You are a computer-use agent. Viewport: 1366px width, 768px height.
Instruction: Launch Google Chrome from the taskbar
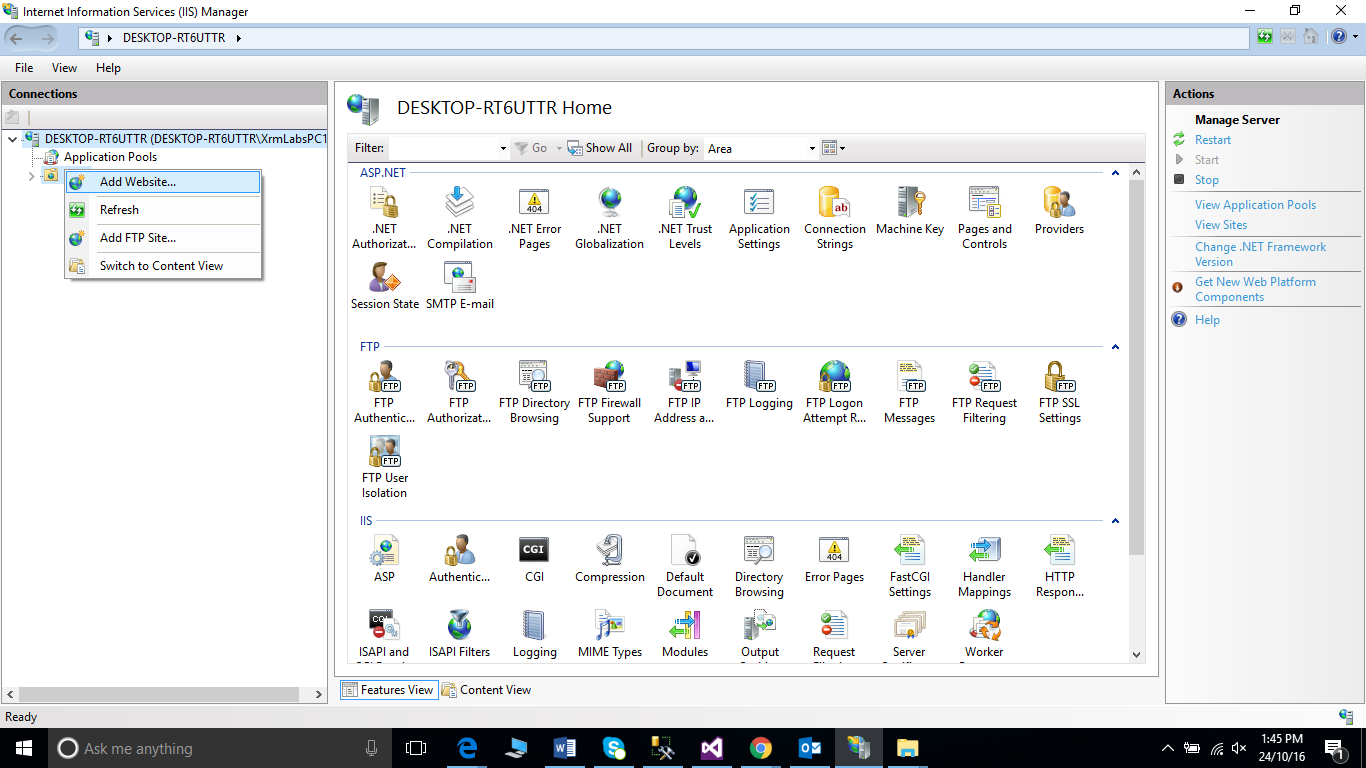(x=761, y=748)
